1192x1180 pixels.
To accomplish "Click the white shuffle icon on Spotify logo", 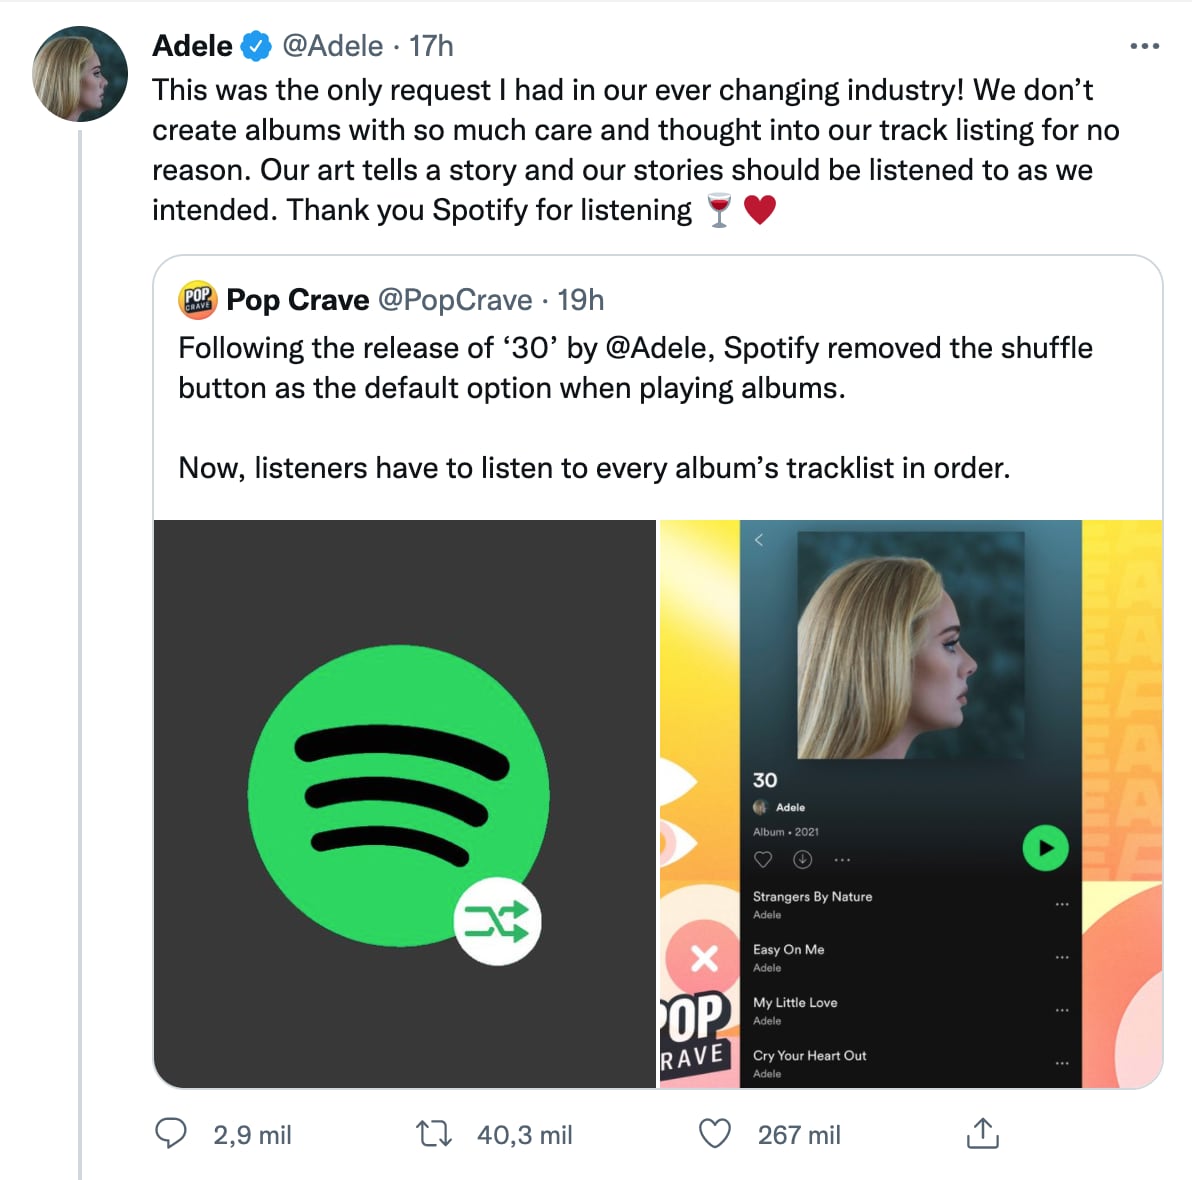I will point(497,921).
